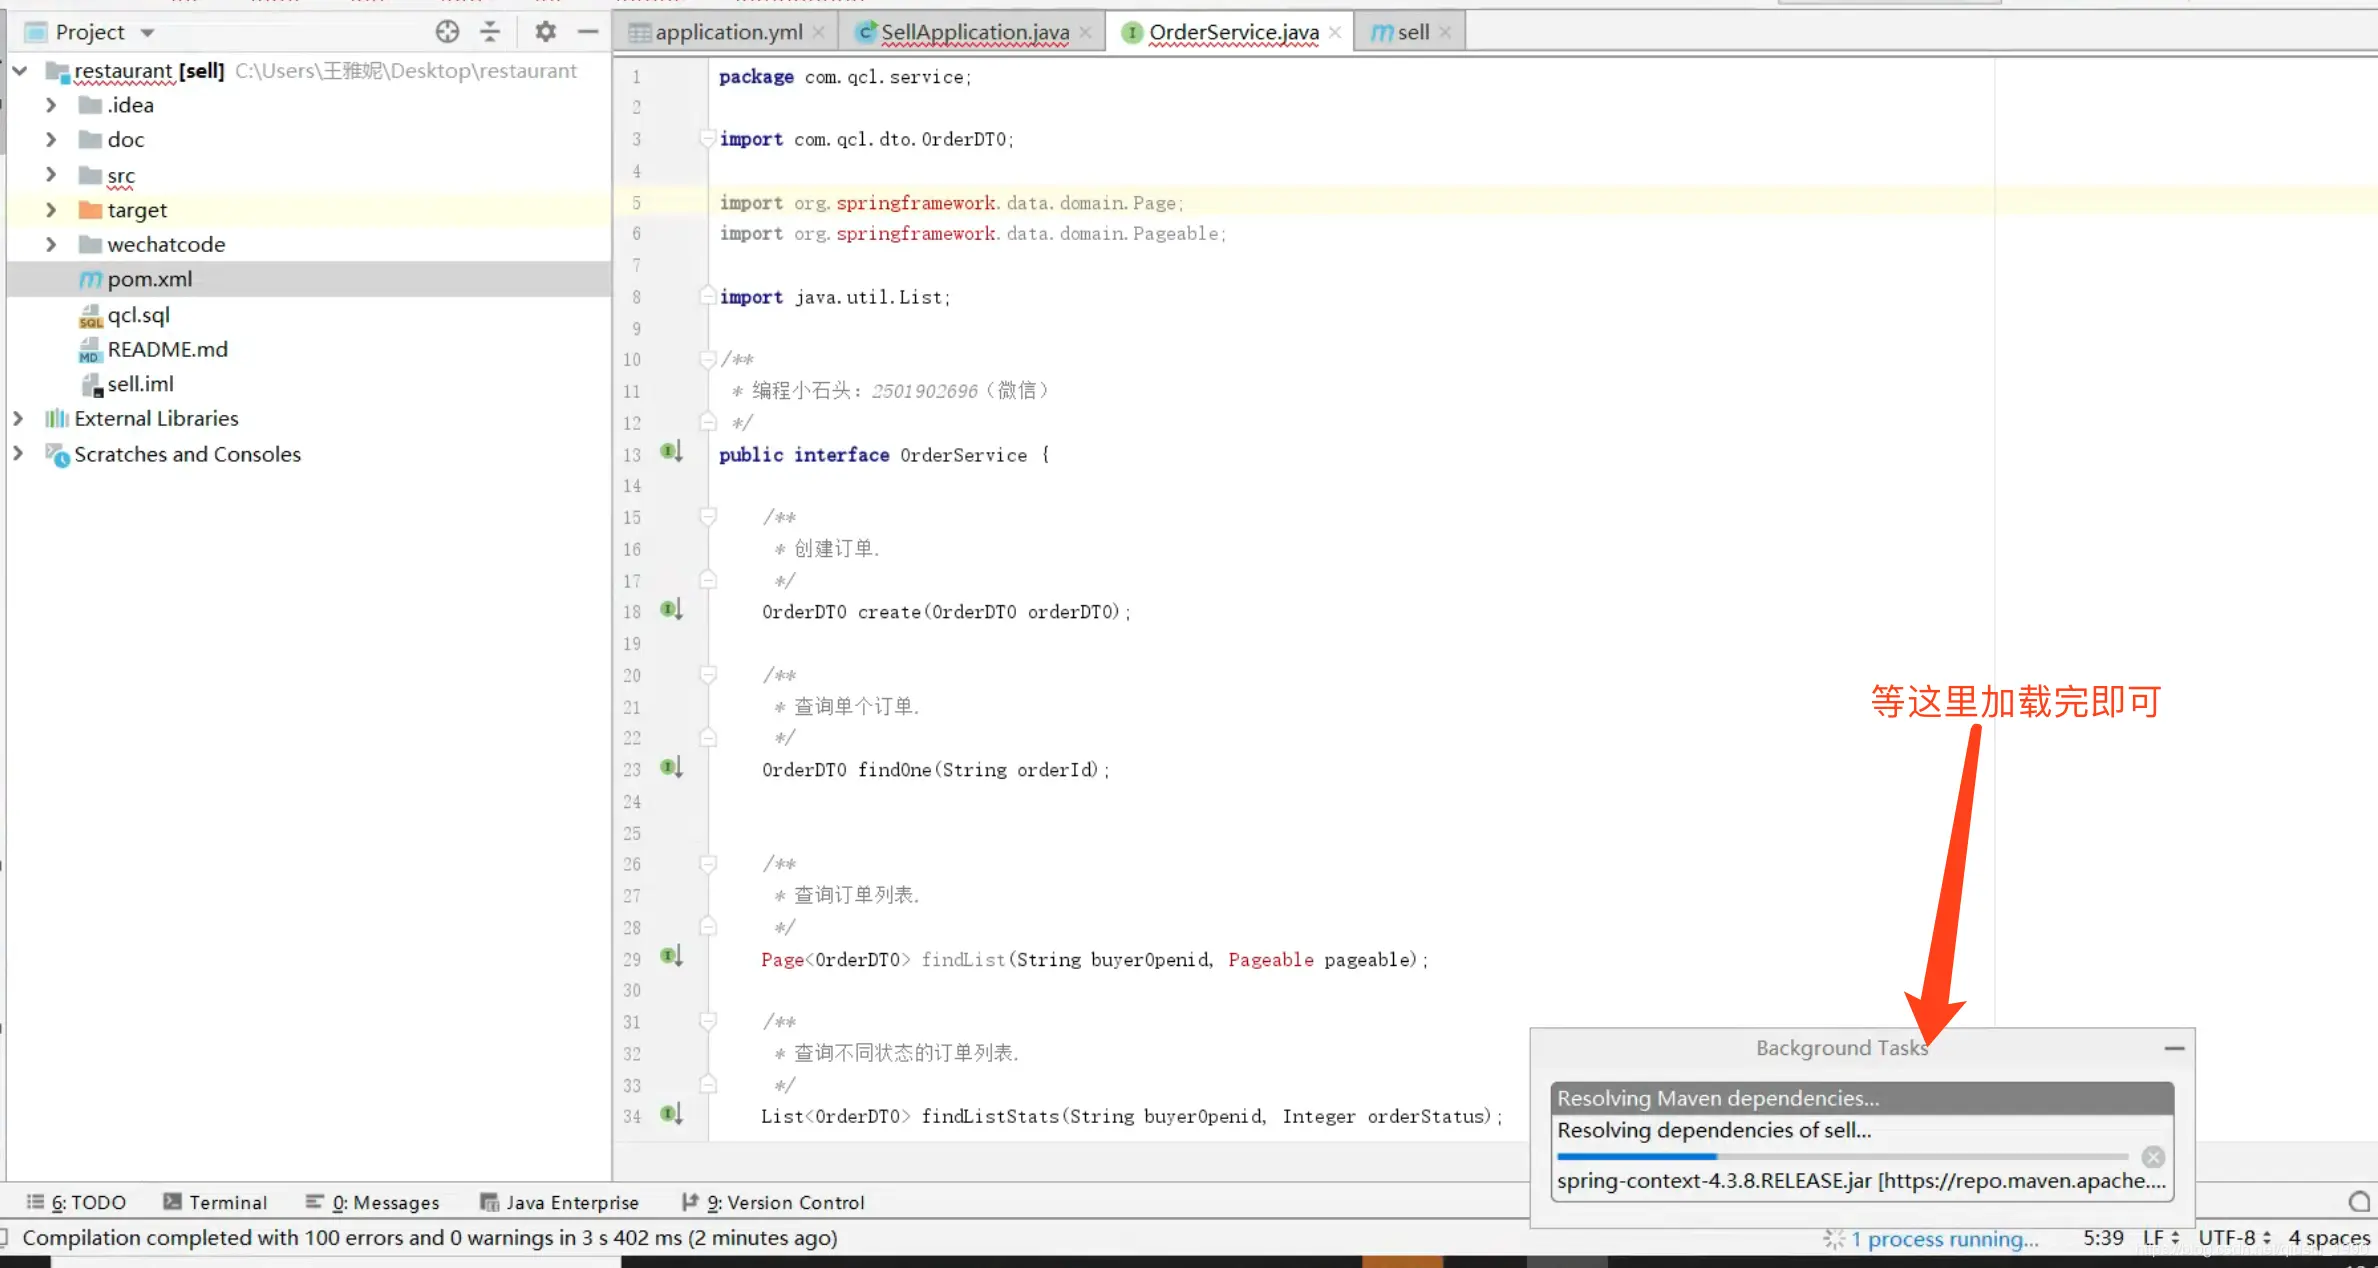The height and width of the screenshot is (1268, 2378).
Task: Open the Project view dropdown
Action: 147,32
